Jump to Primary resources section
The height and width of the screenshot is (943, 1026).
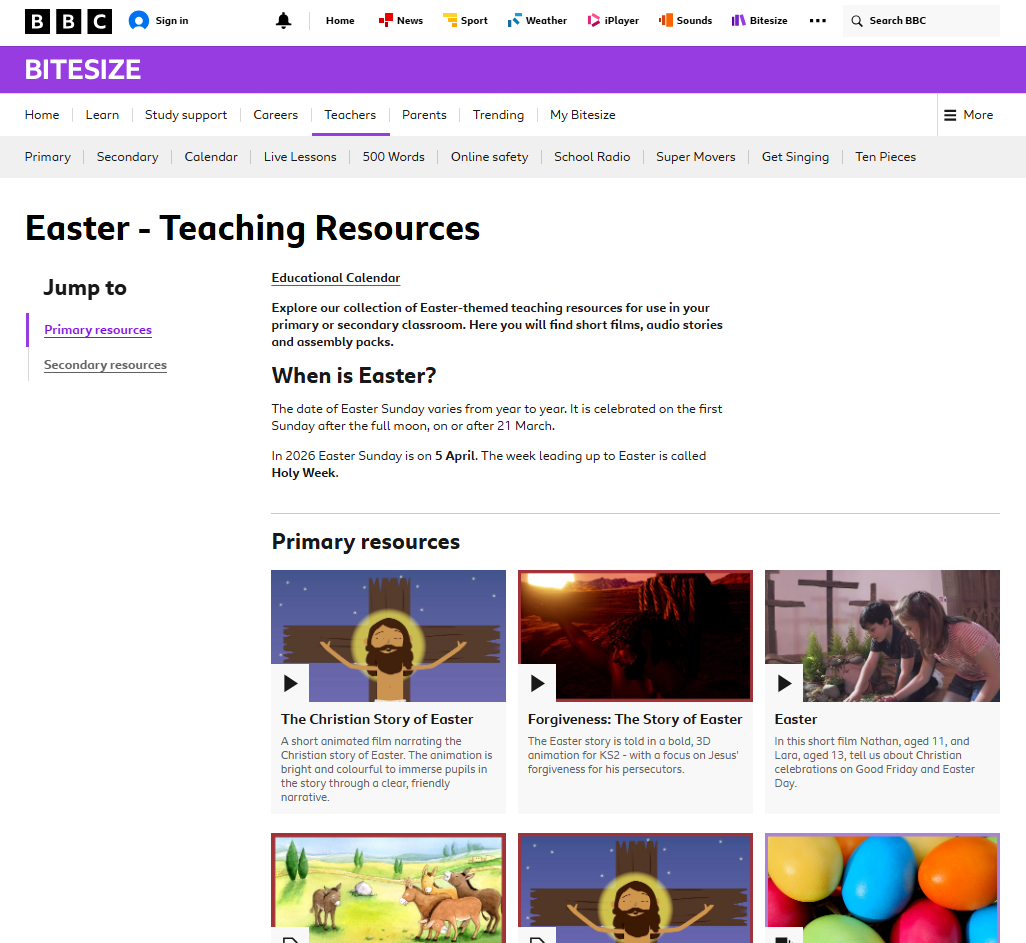(98, 330)
